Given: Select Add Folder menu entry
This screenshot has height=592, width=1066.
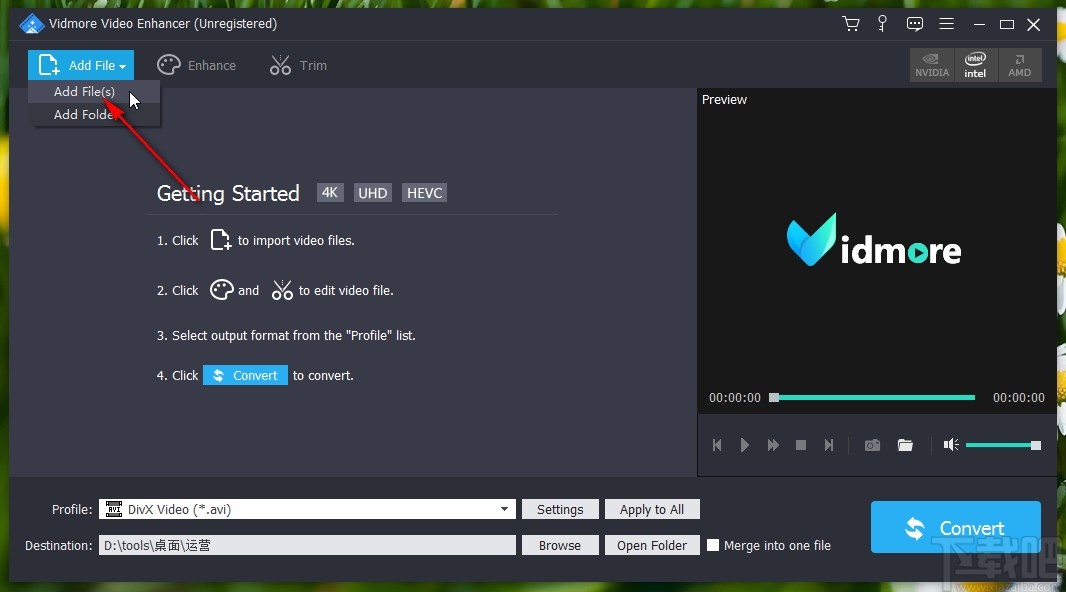Looking at the screenshot, I should click(94, 114).
